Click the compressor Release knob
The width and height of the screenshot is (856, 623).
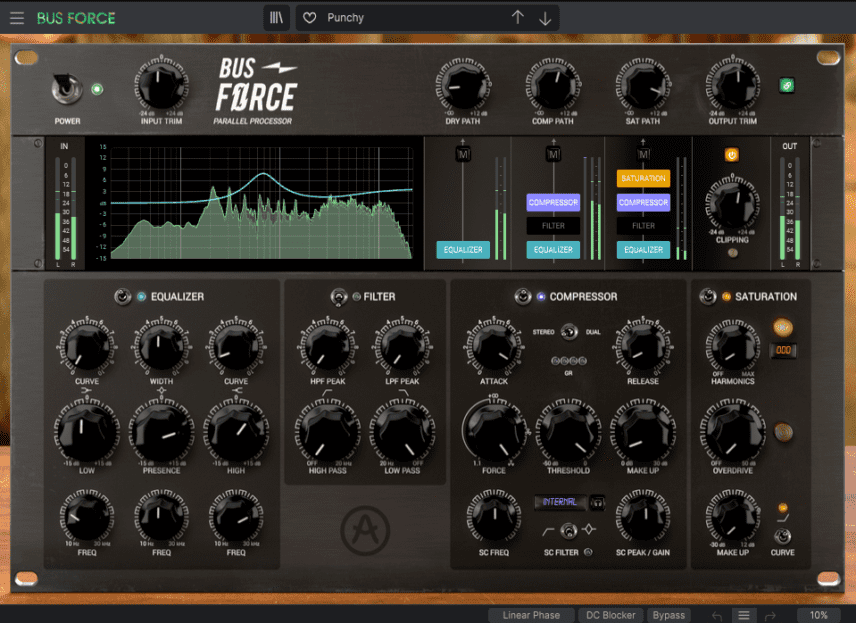click(643, 346)
